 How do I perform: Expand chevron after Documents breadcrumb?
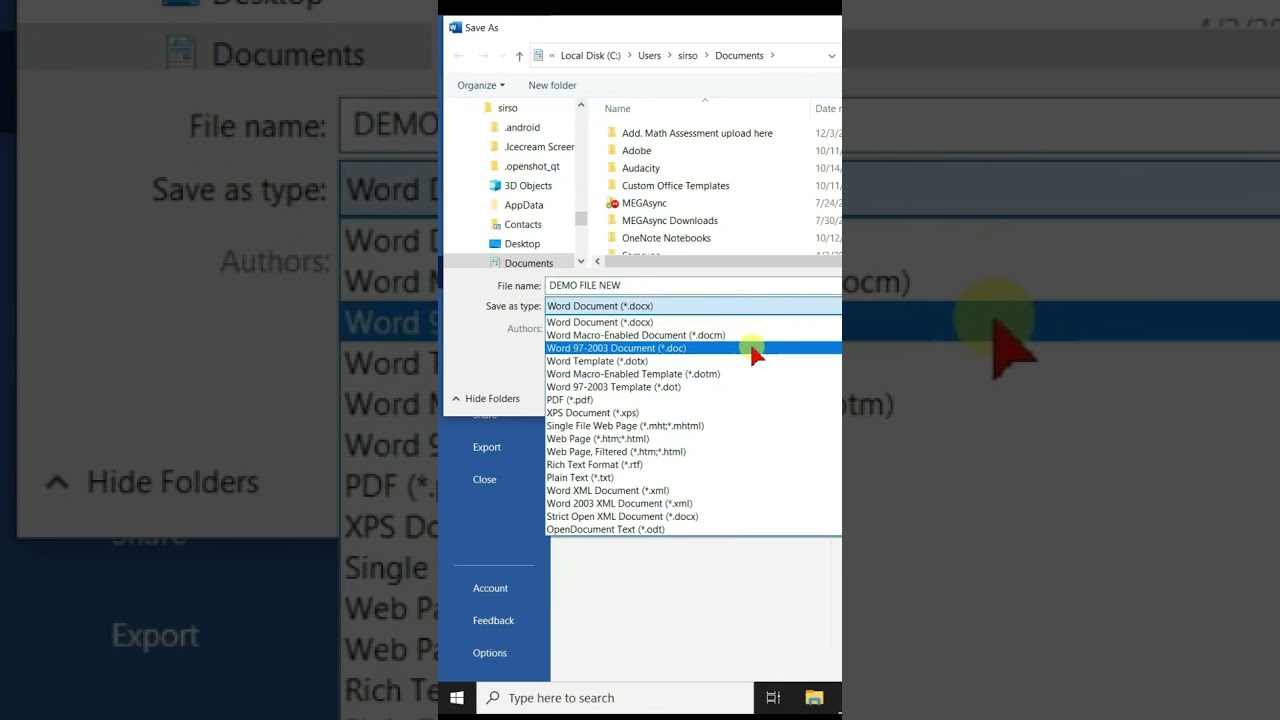(x=773, y=56)
